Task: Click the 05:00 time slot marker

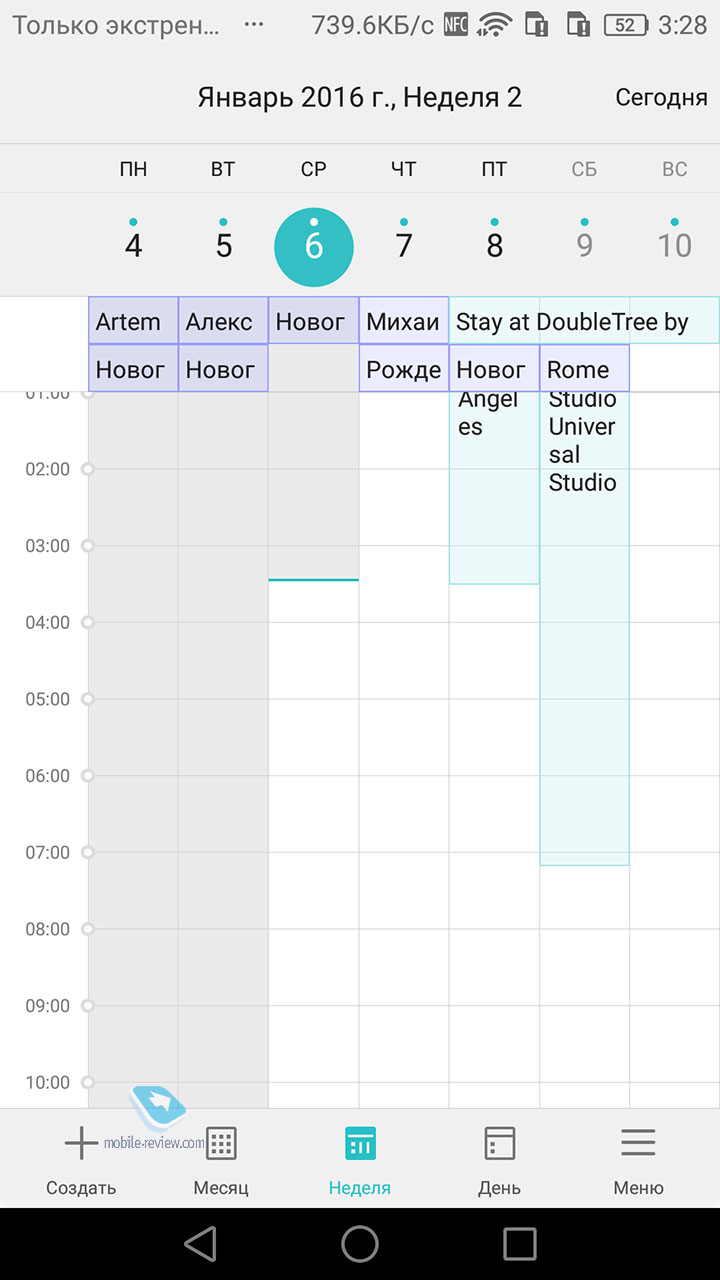Action: [88, 699]
